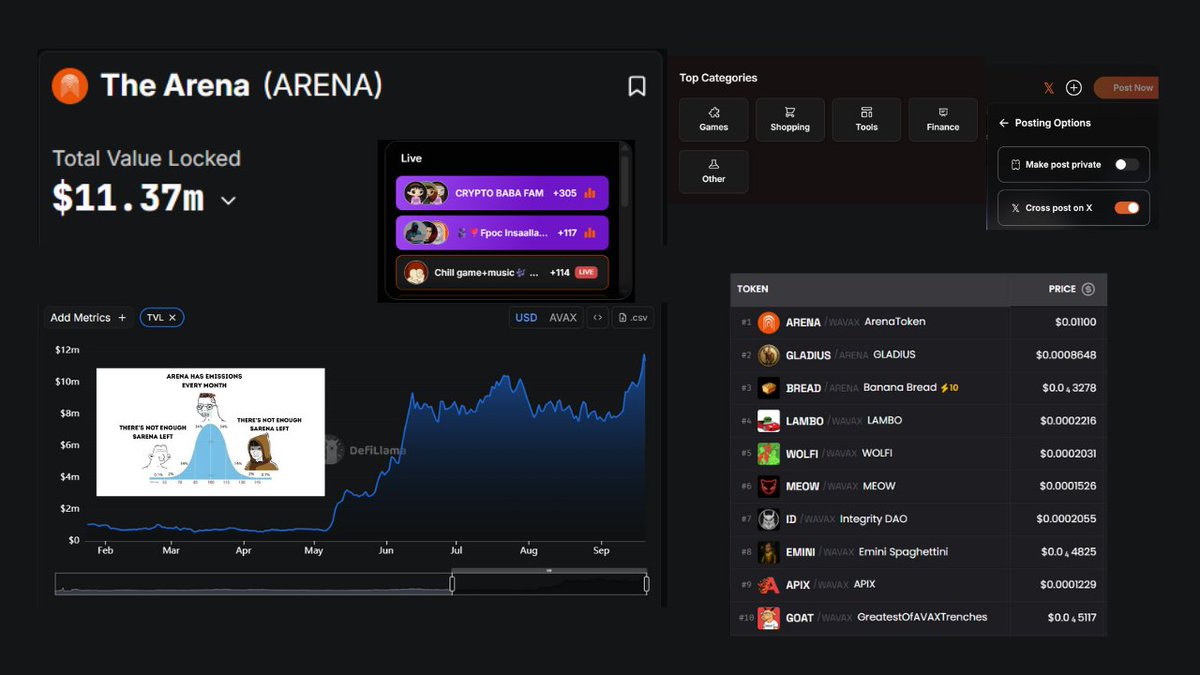1200x675 pixels.
Task: Click the GreatestOfAVAXTrenches token name
Action: pos(922,617)
